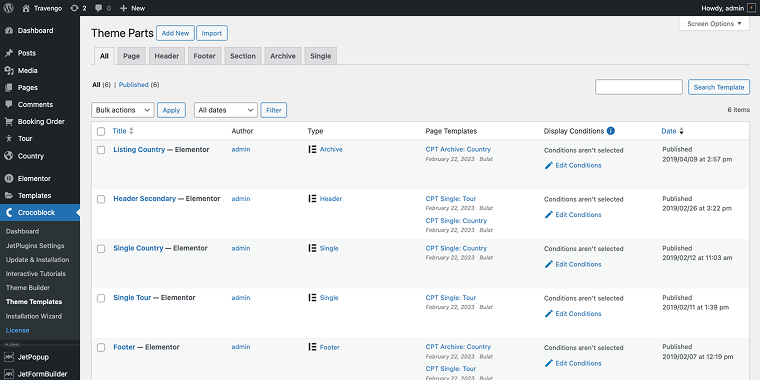Click the Elementor icon beside Header type
The width and height of the screenshot is (760, 380).
(313, 198)
